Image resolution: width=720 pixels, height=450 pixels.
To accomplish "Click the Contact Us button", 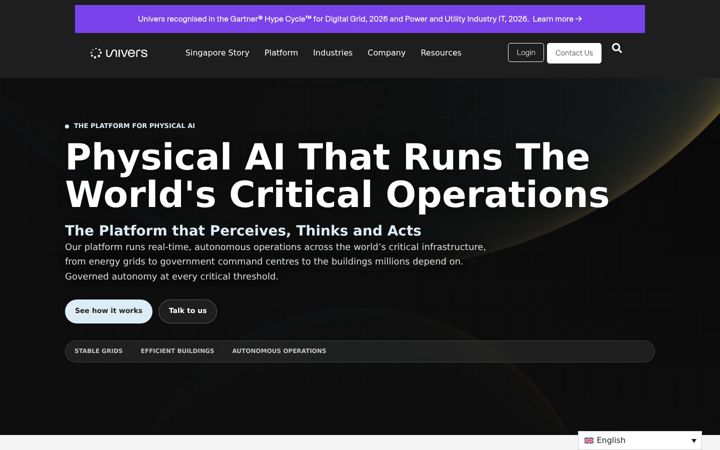I will tap(574, 53).
